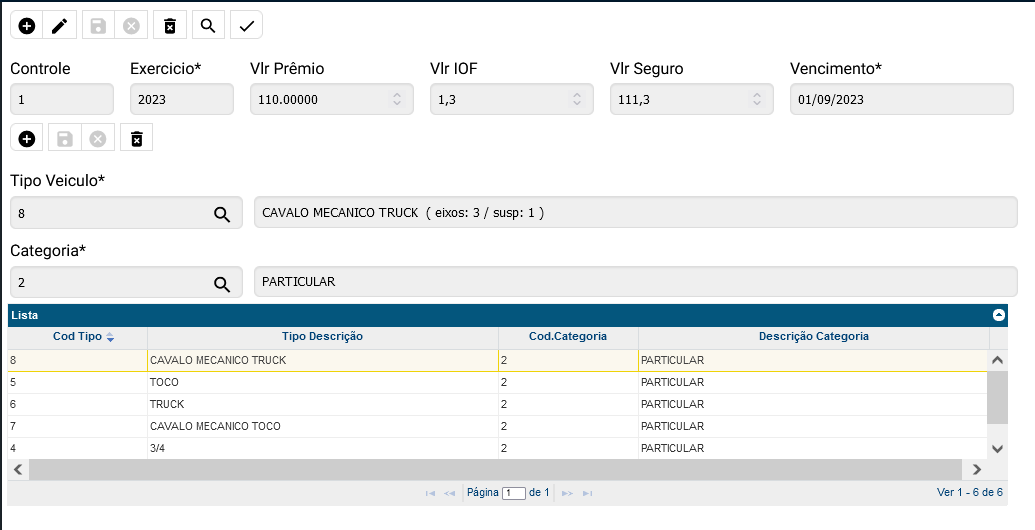
Task: Click the magnifier search icon in top toolbar
Action: 207,26
